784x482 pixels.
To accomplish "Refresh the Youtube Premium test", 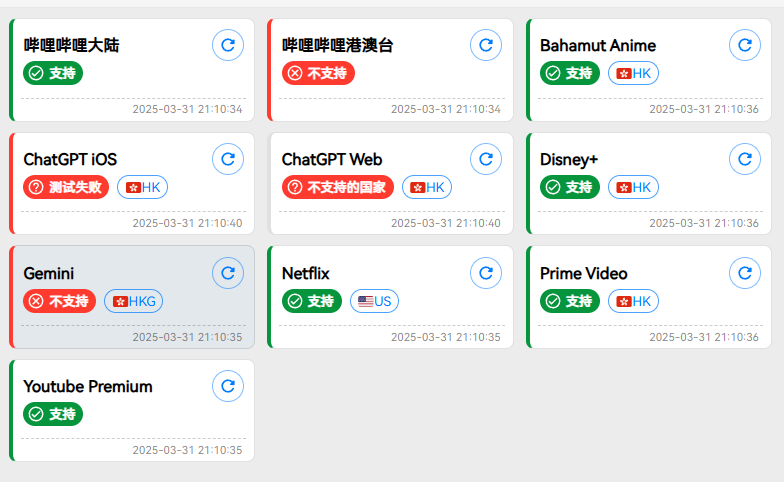I will point(228,386).
